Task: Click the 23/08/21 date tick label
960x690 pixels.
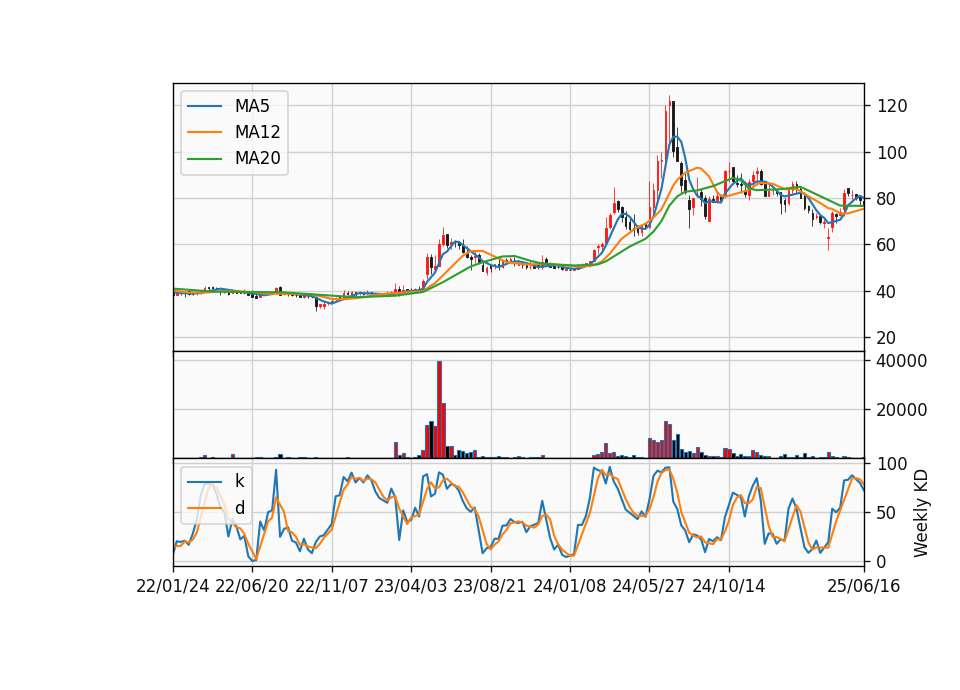Action: pos(490,587)
